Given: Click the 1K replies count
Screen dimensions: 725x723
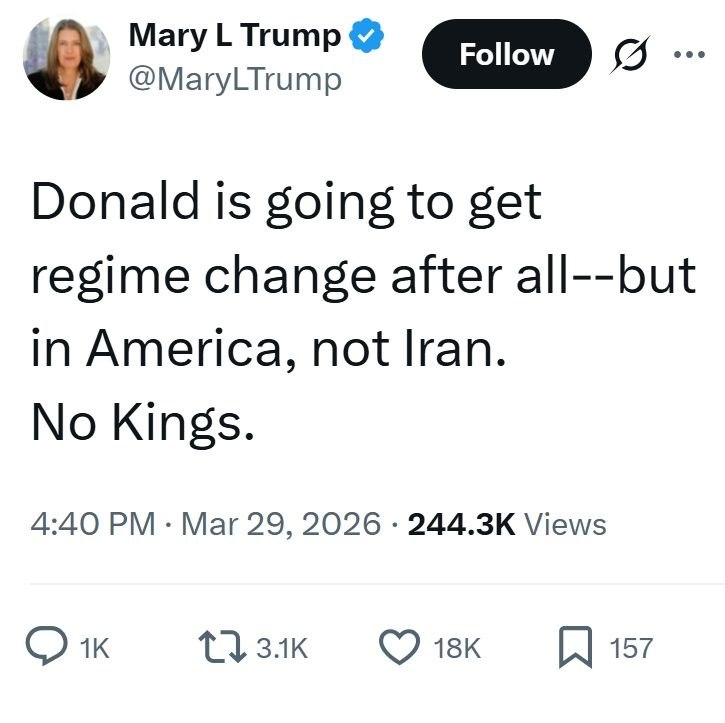Looking at the screenshot, I should [93, 648].
